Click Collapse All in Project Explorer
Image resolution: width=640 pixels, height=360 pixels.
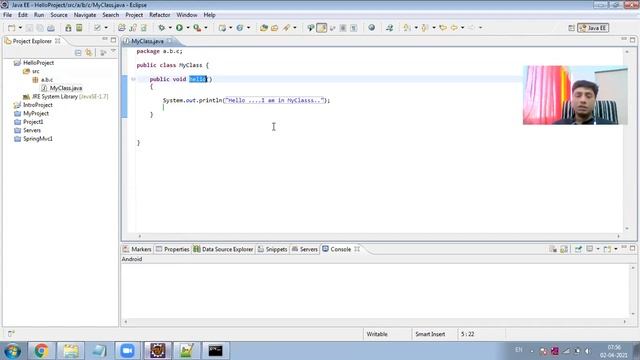[x=78, y=53]
